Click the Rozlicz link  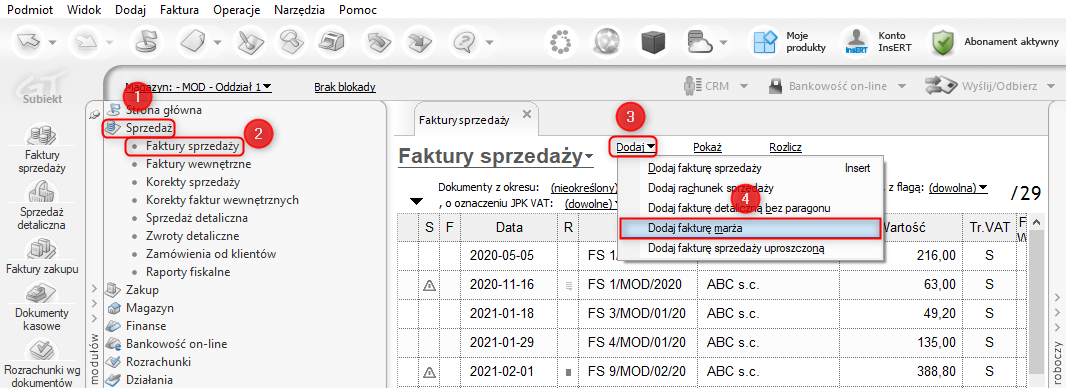coord(786,147)
